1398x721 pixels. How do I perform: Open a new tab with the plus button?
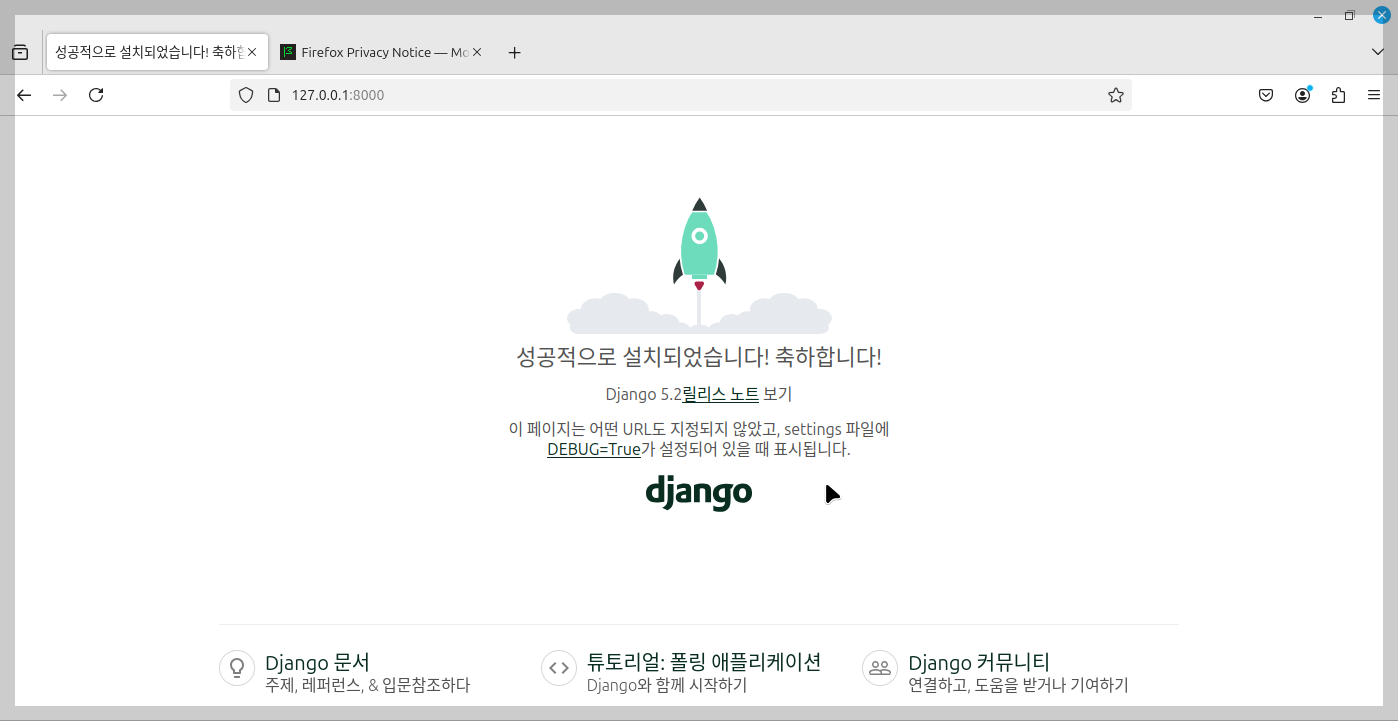514,53
